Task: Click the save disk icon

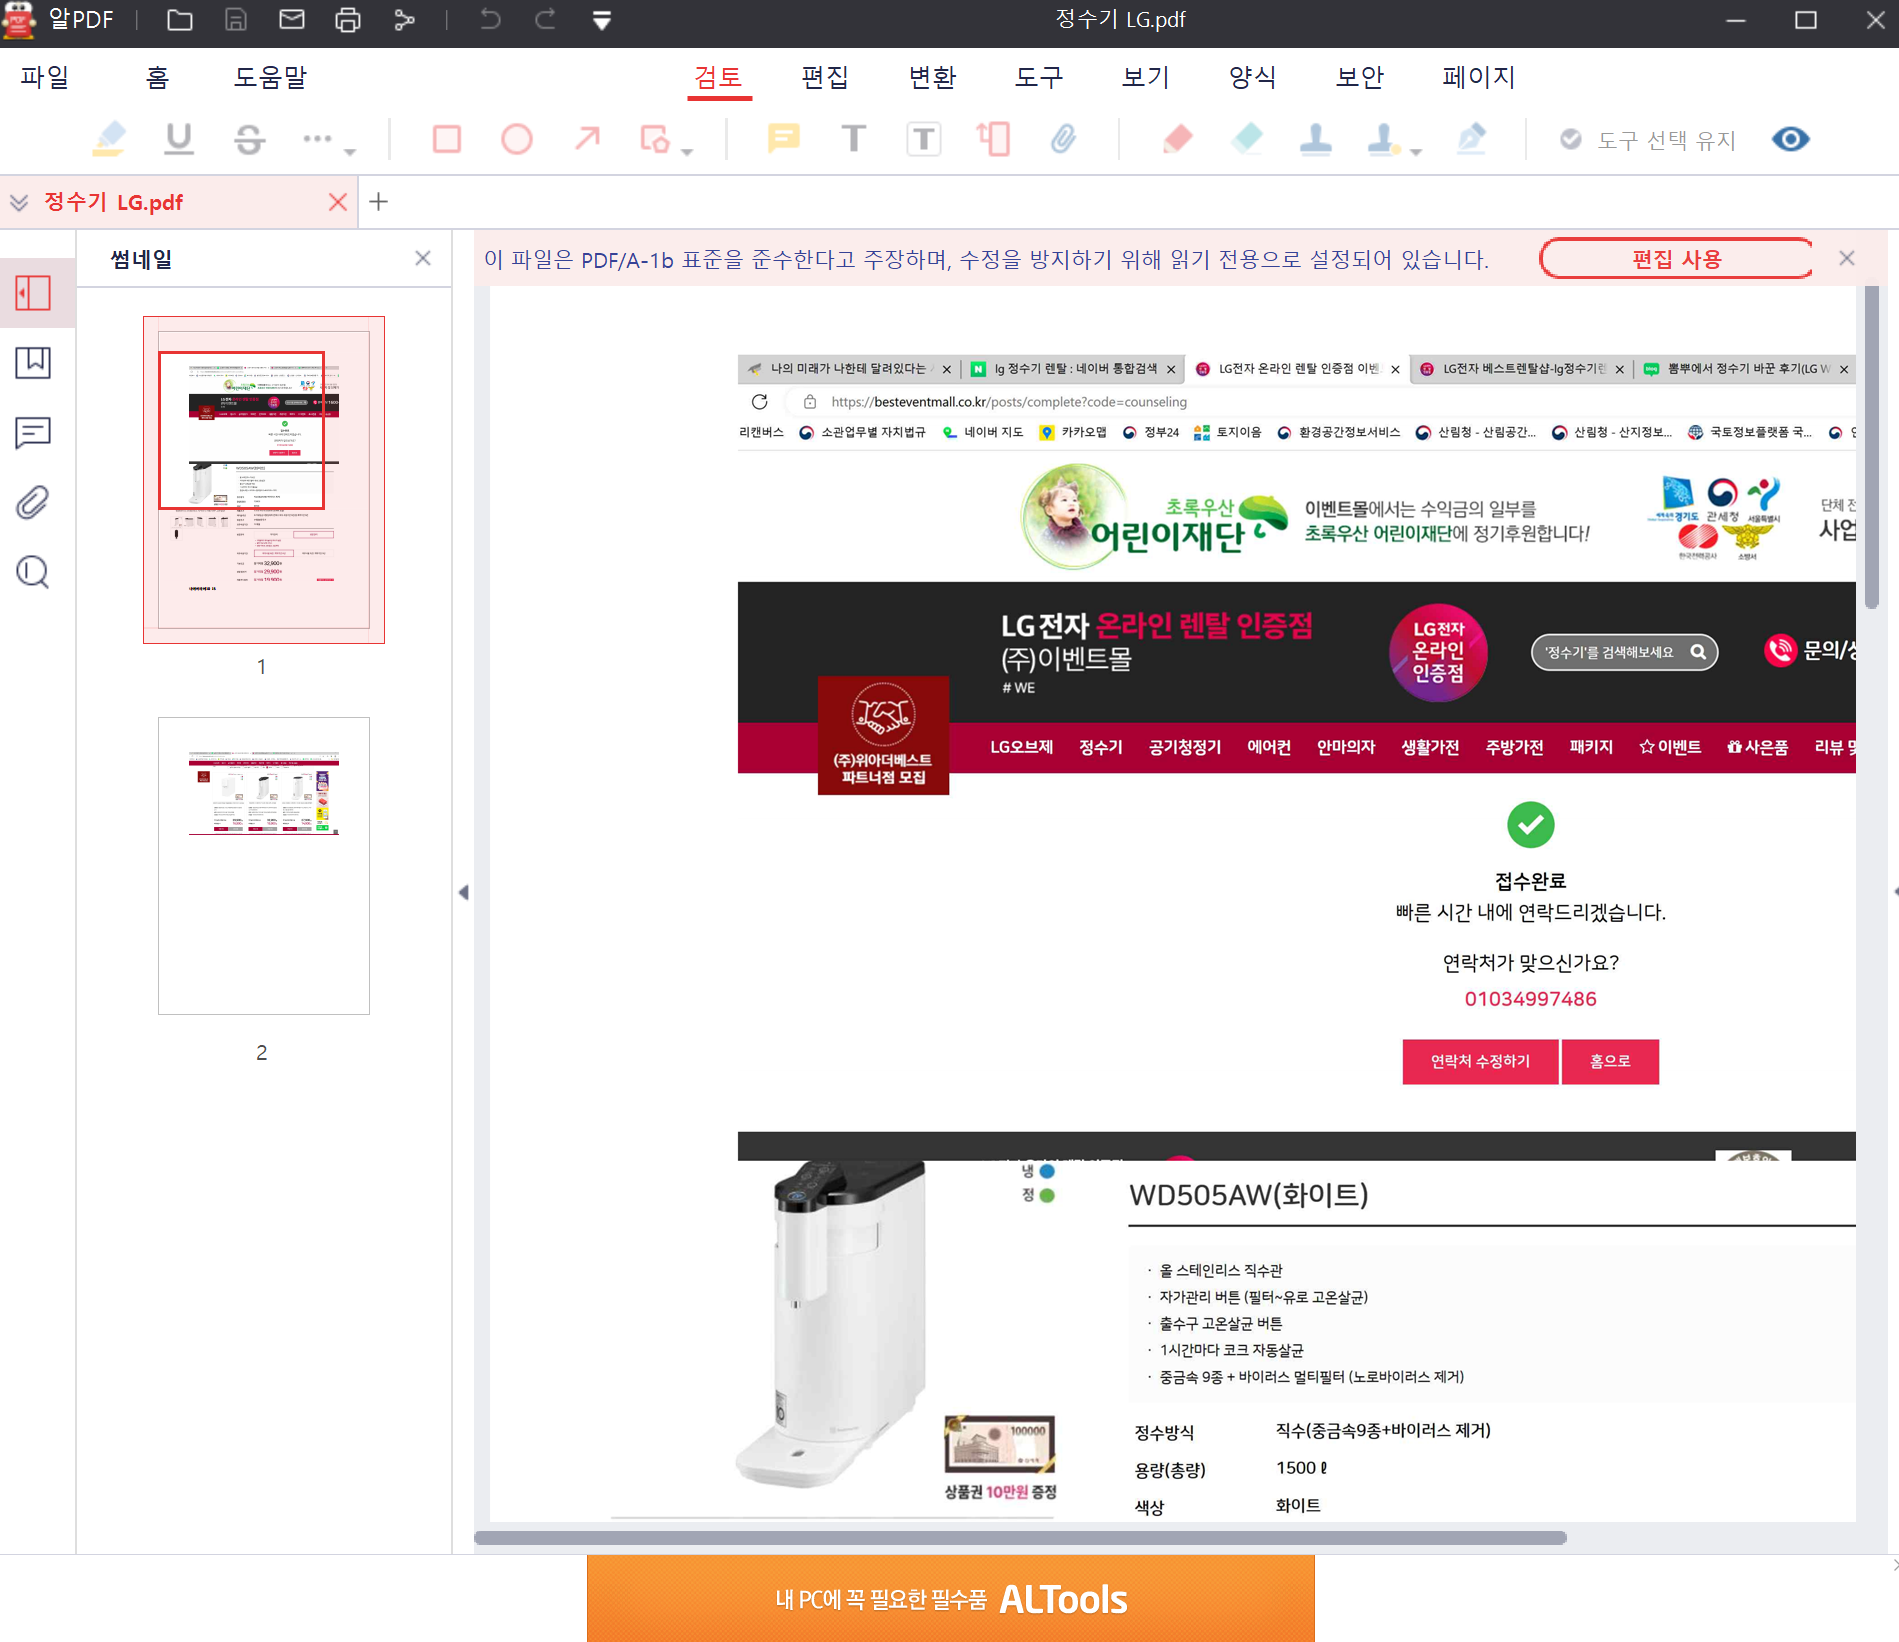Action: (235, 20)
